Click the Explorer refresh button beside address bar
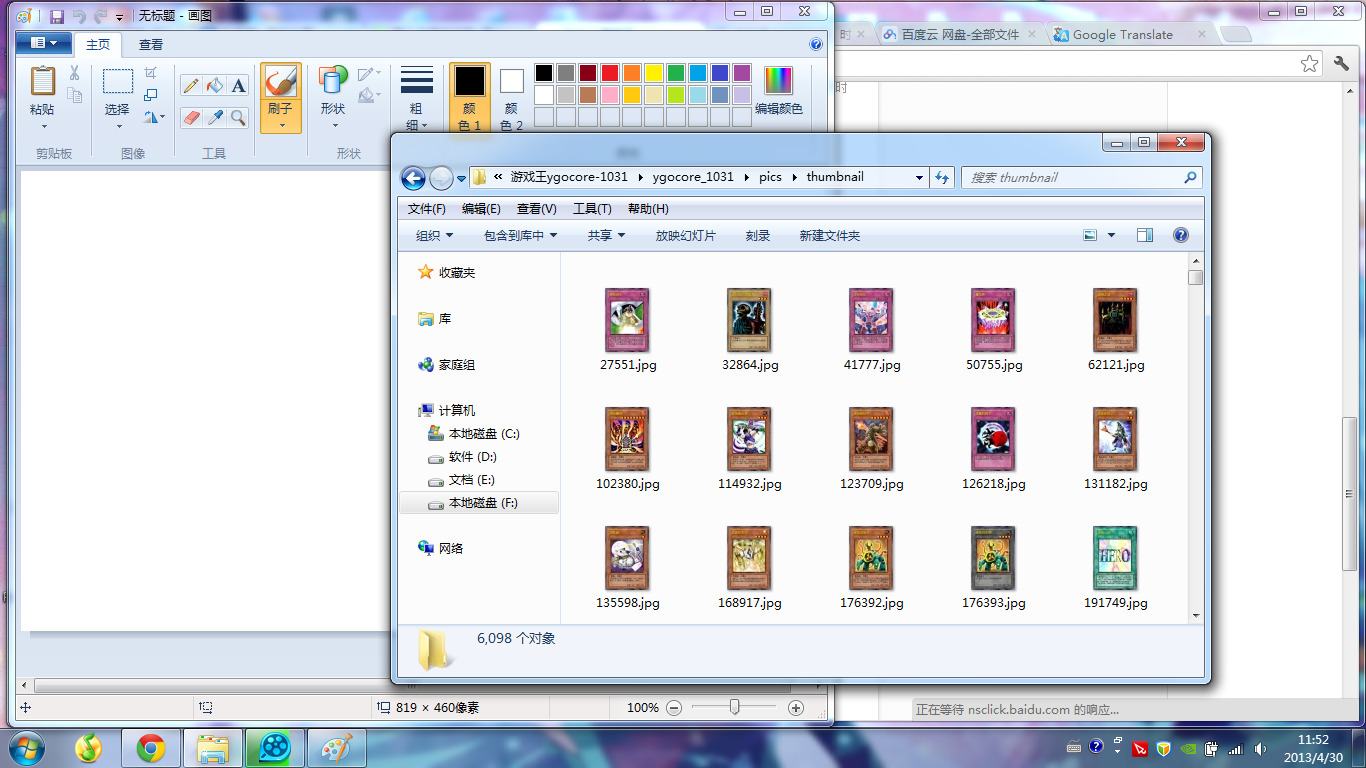The height and width of the screenshot is (768, 1366). coord(942,178)
